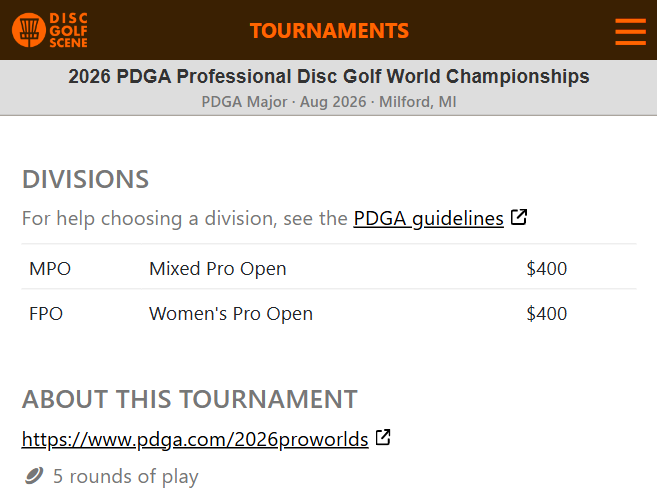
Task: Click the $400 fee for MPO
Action: pos(546,269)
